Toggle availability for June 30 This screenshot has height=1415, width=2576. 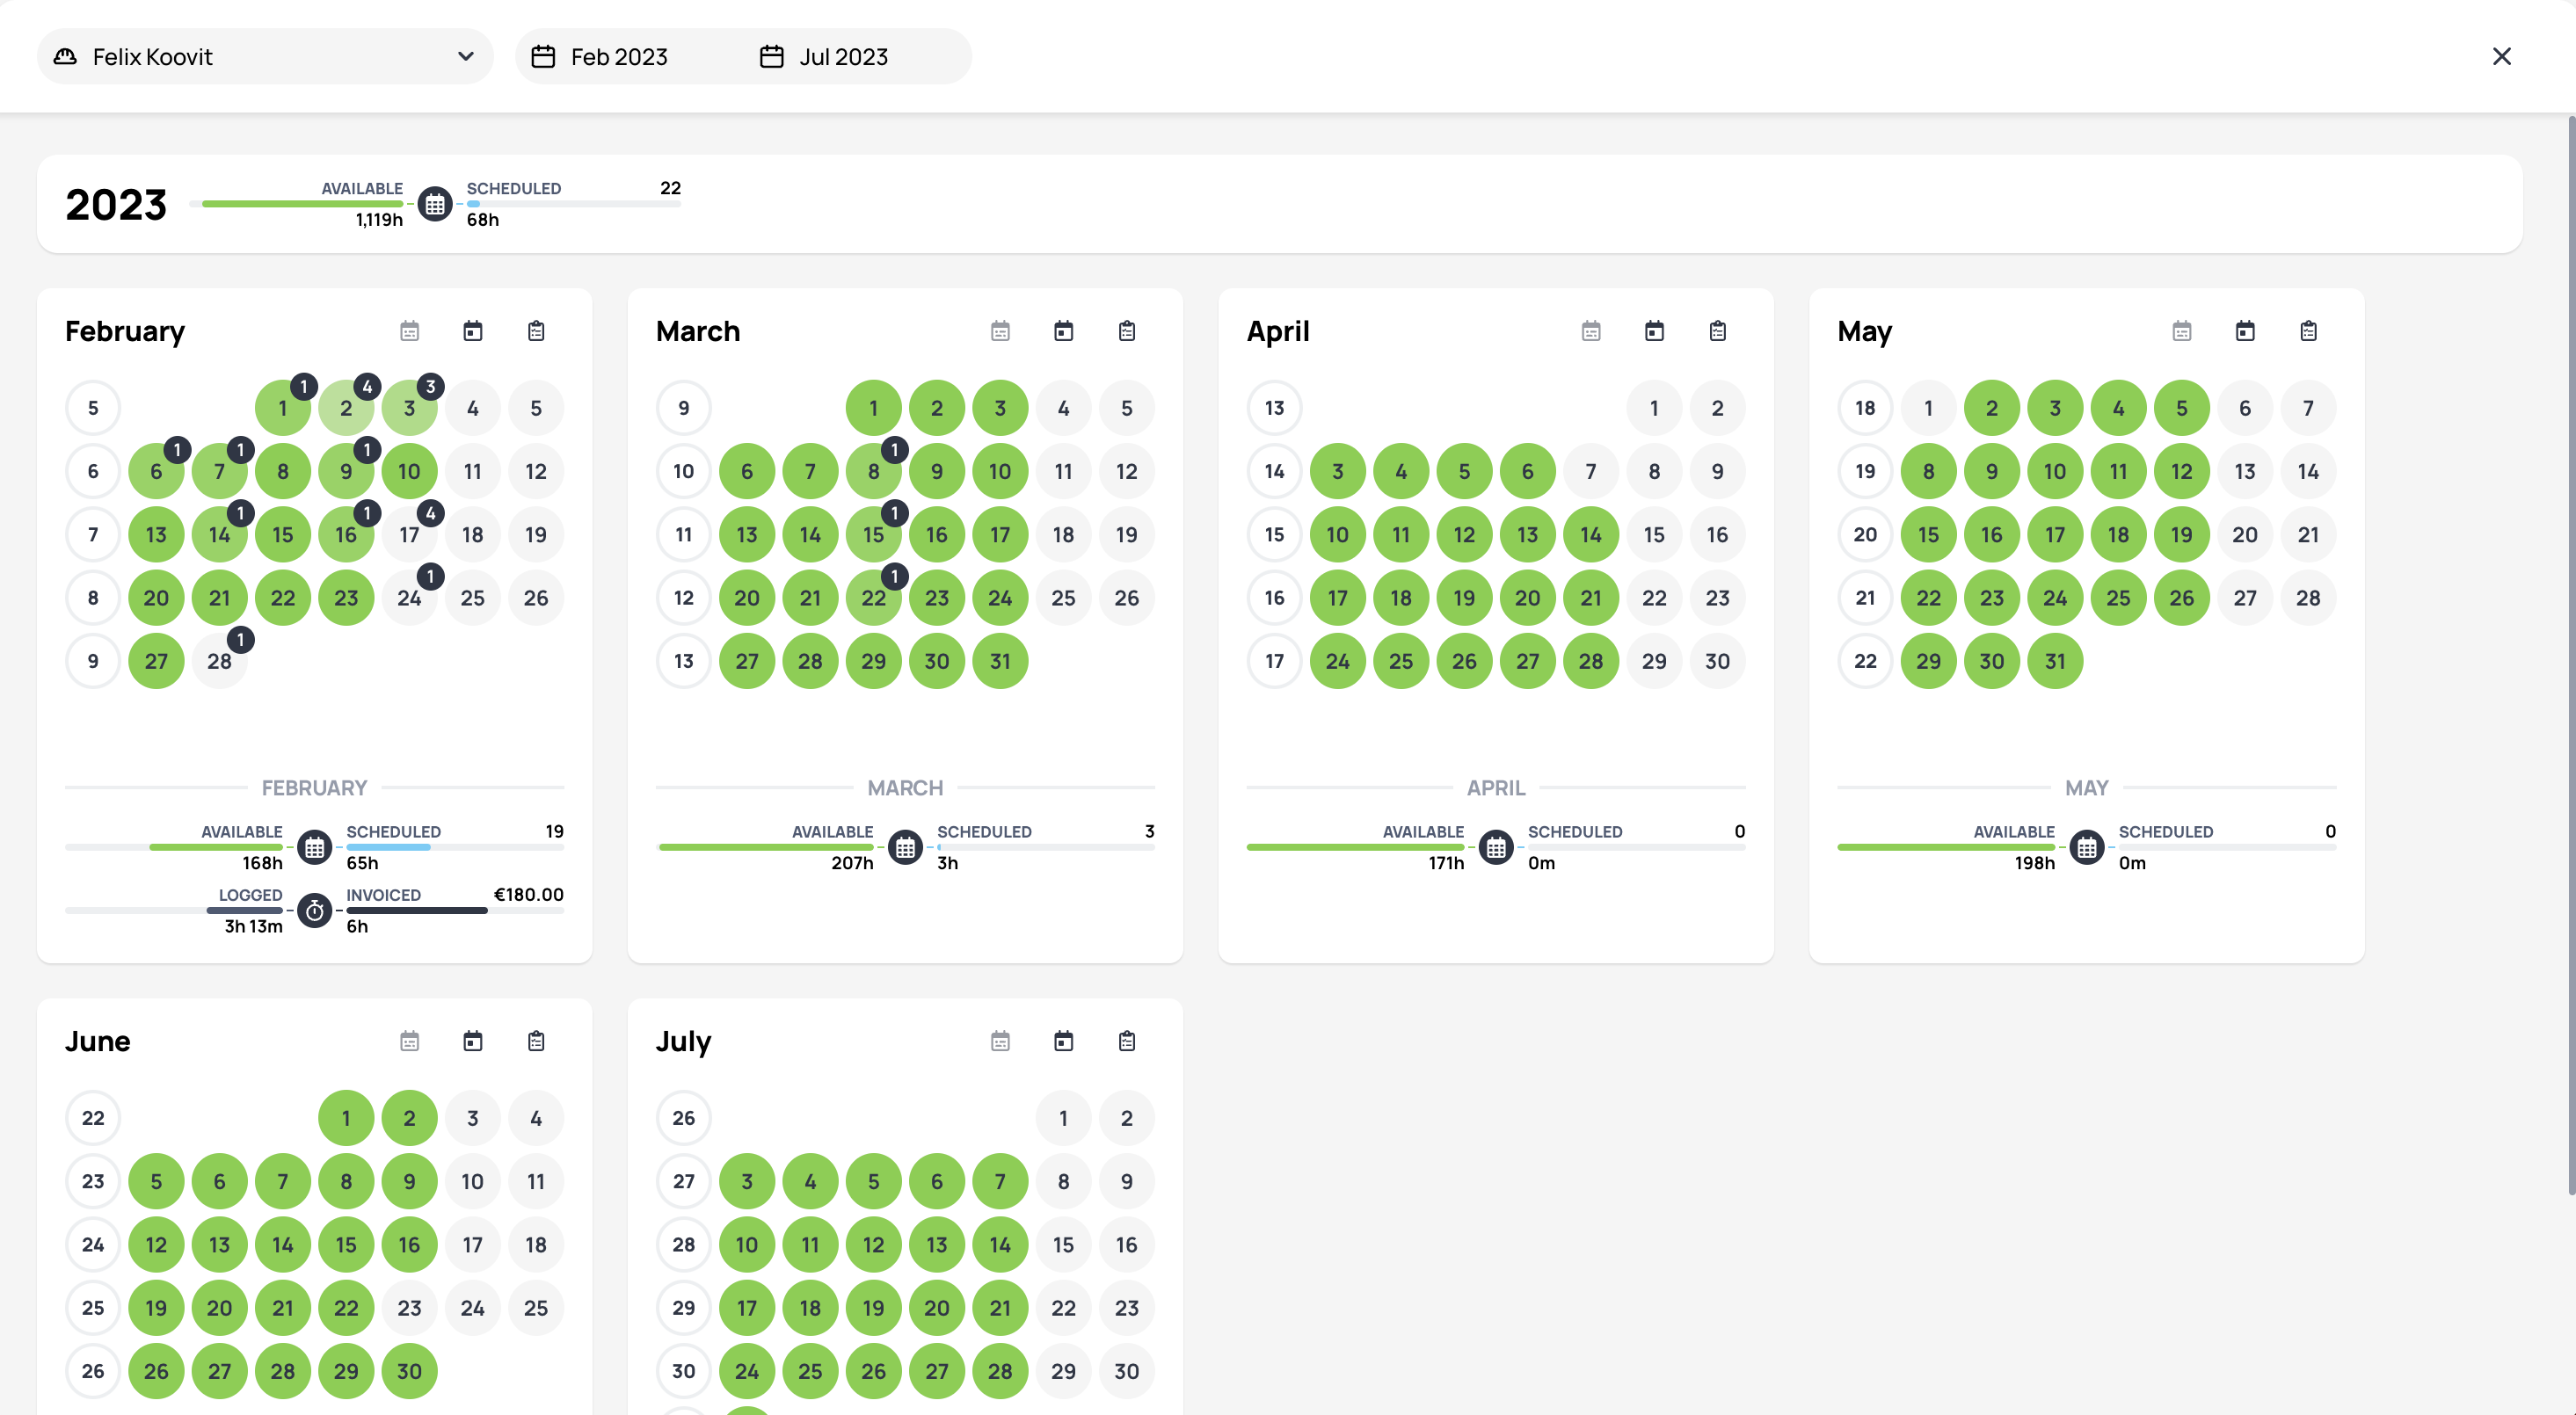[409, 1371]
